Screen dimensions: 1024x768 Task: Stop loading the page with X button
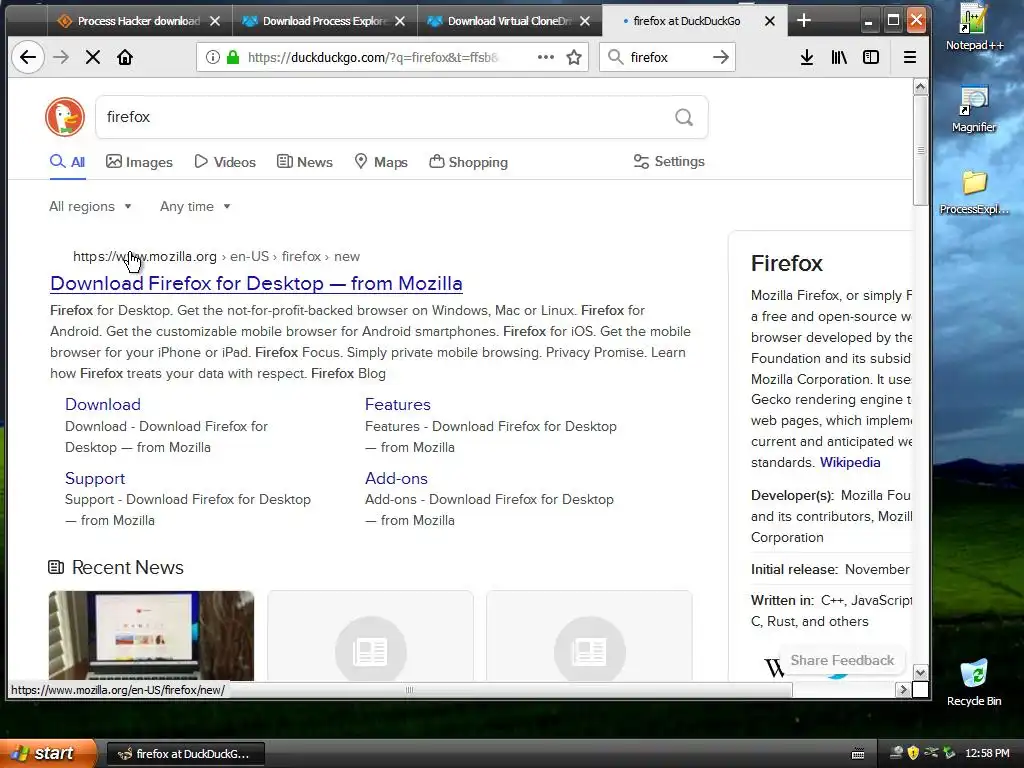pos(93,57)
